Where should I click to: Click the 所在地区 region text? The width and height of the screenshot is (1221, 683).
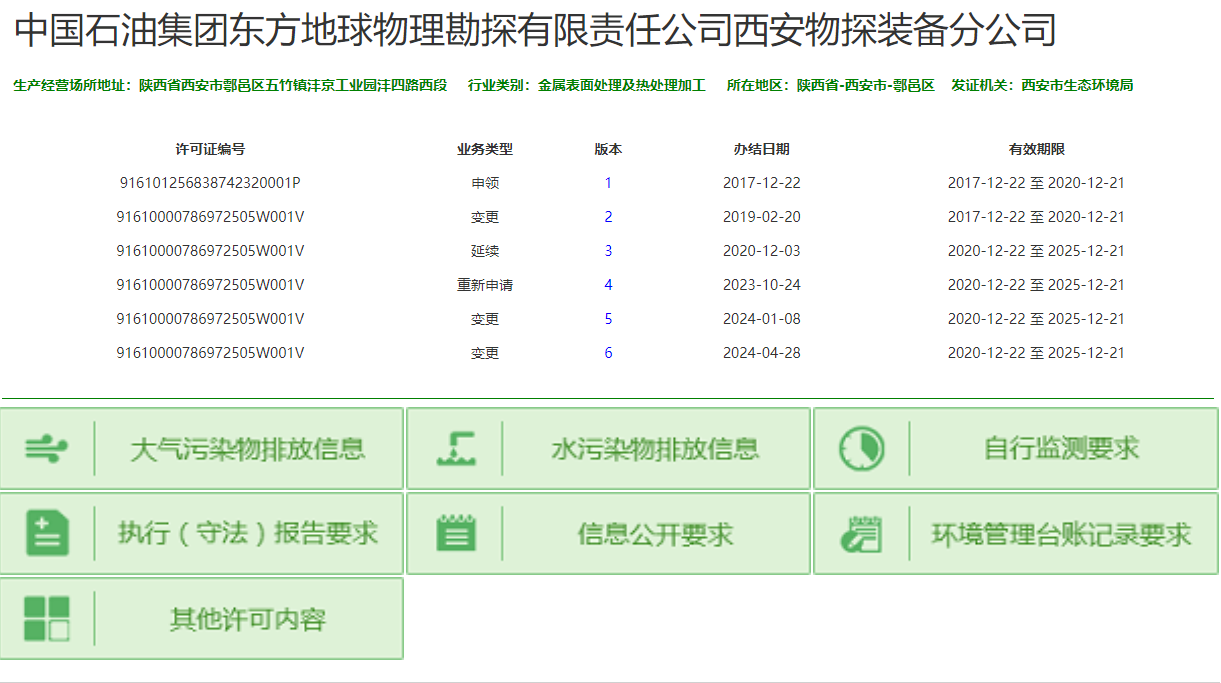[831, 85]
